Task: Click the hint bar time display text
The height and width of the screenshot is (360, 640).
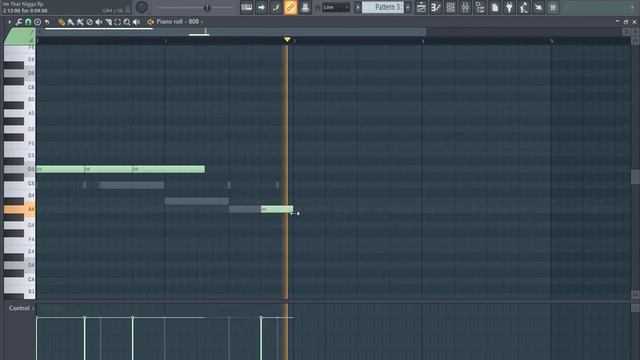Action: point(25,11)
